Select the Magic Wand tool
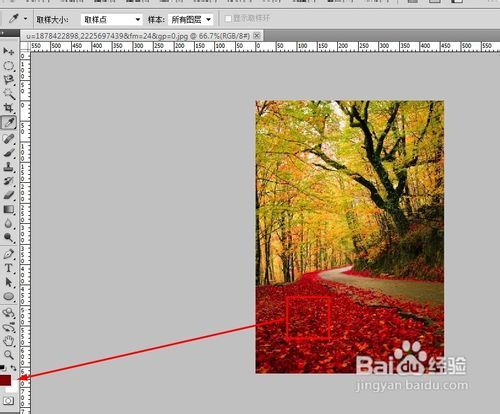 pyautogui.click(x=9, y=94)
